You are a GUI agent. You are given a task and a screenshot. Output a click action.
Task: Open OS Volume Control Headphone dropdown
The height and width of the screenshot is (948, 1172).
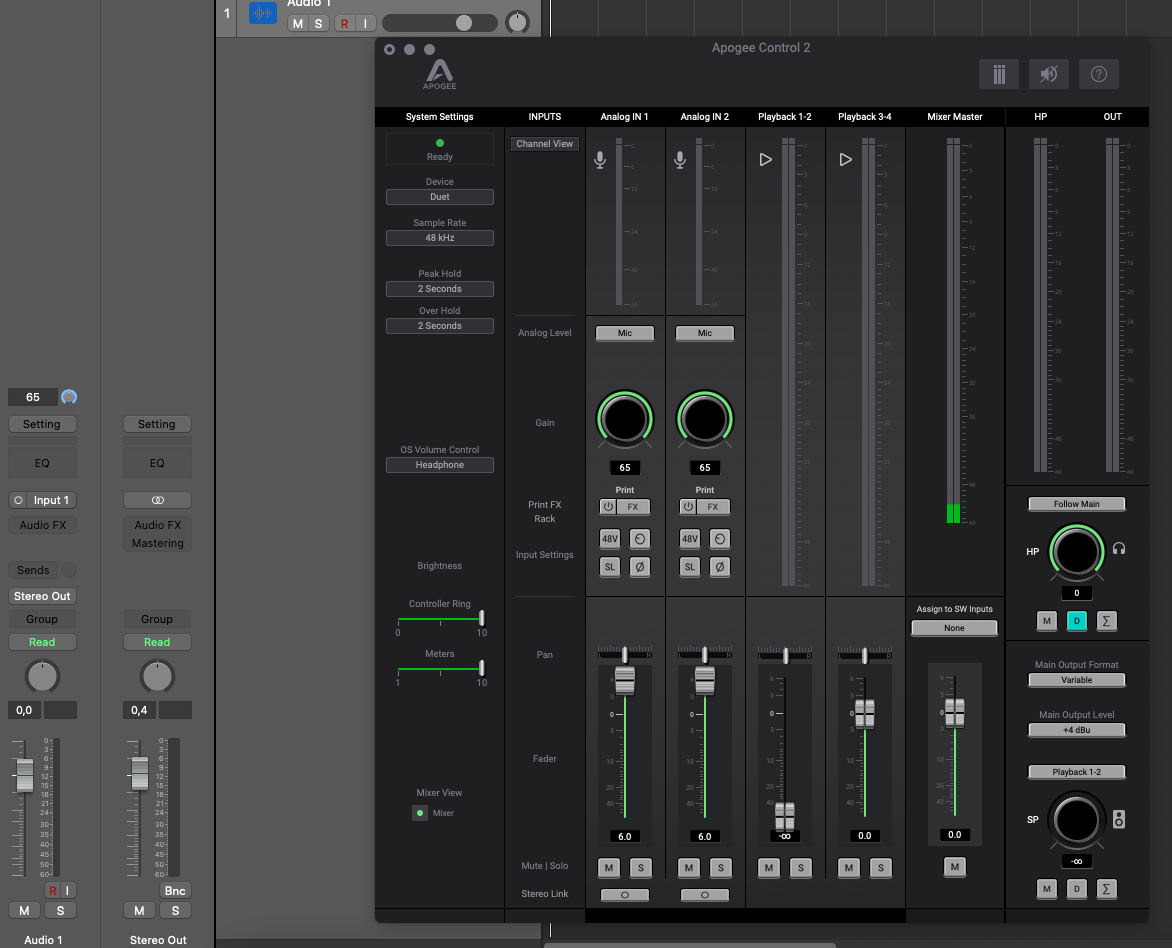pyautogui.click(x=440, y=465)
